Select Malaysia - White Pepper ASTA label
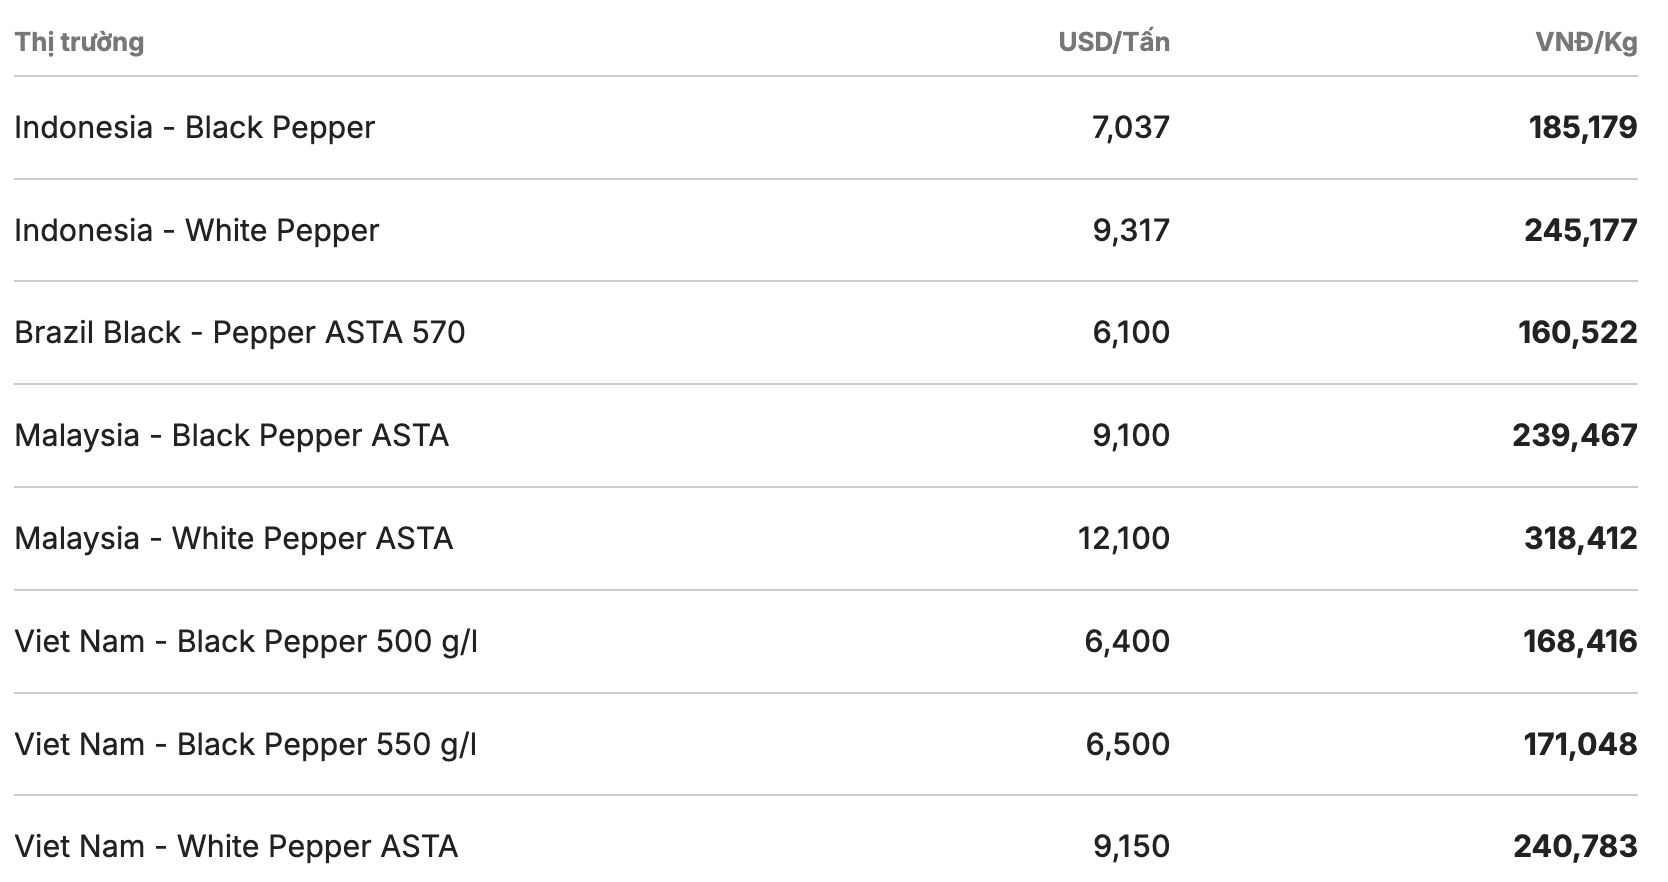Image resolution: width=1668 pixels, height=882 pixels. [x=234, y=539]
